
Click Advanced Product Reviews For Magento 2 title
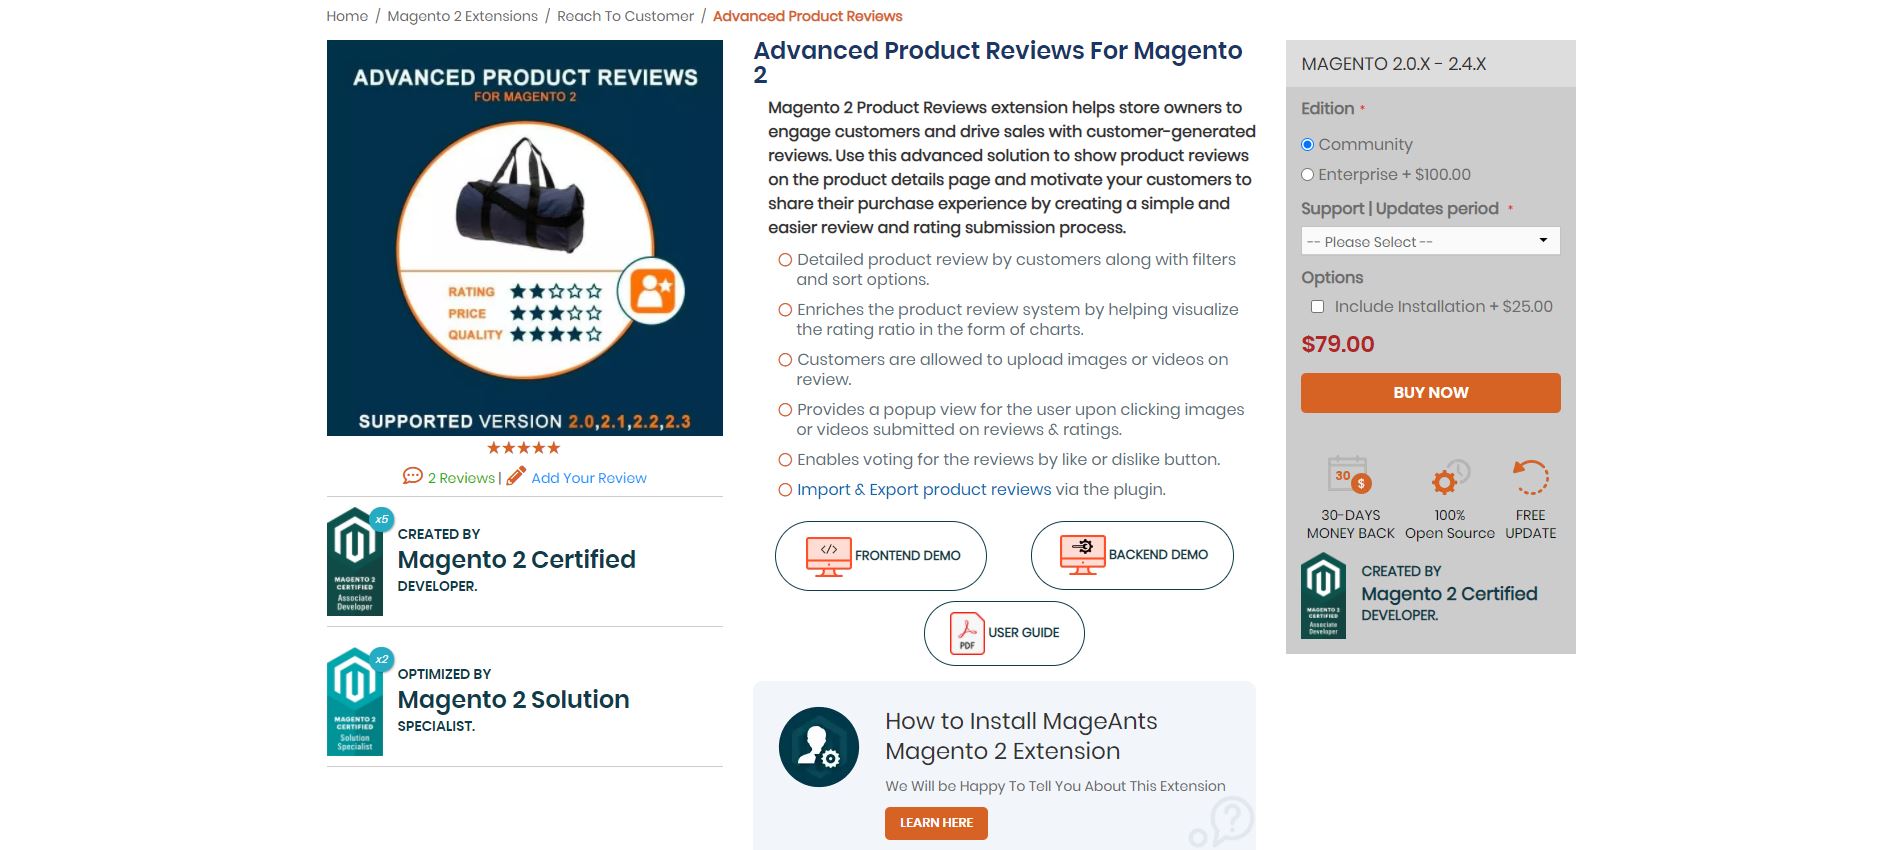(997, 62)
